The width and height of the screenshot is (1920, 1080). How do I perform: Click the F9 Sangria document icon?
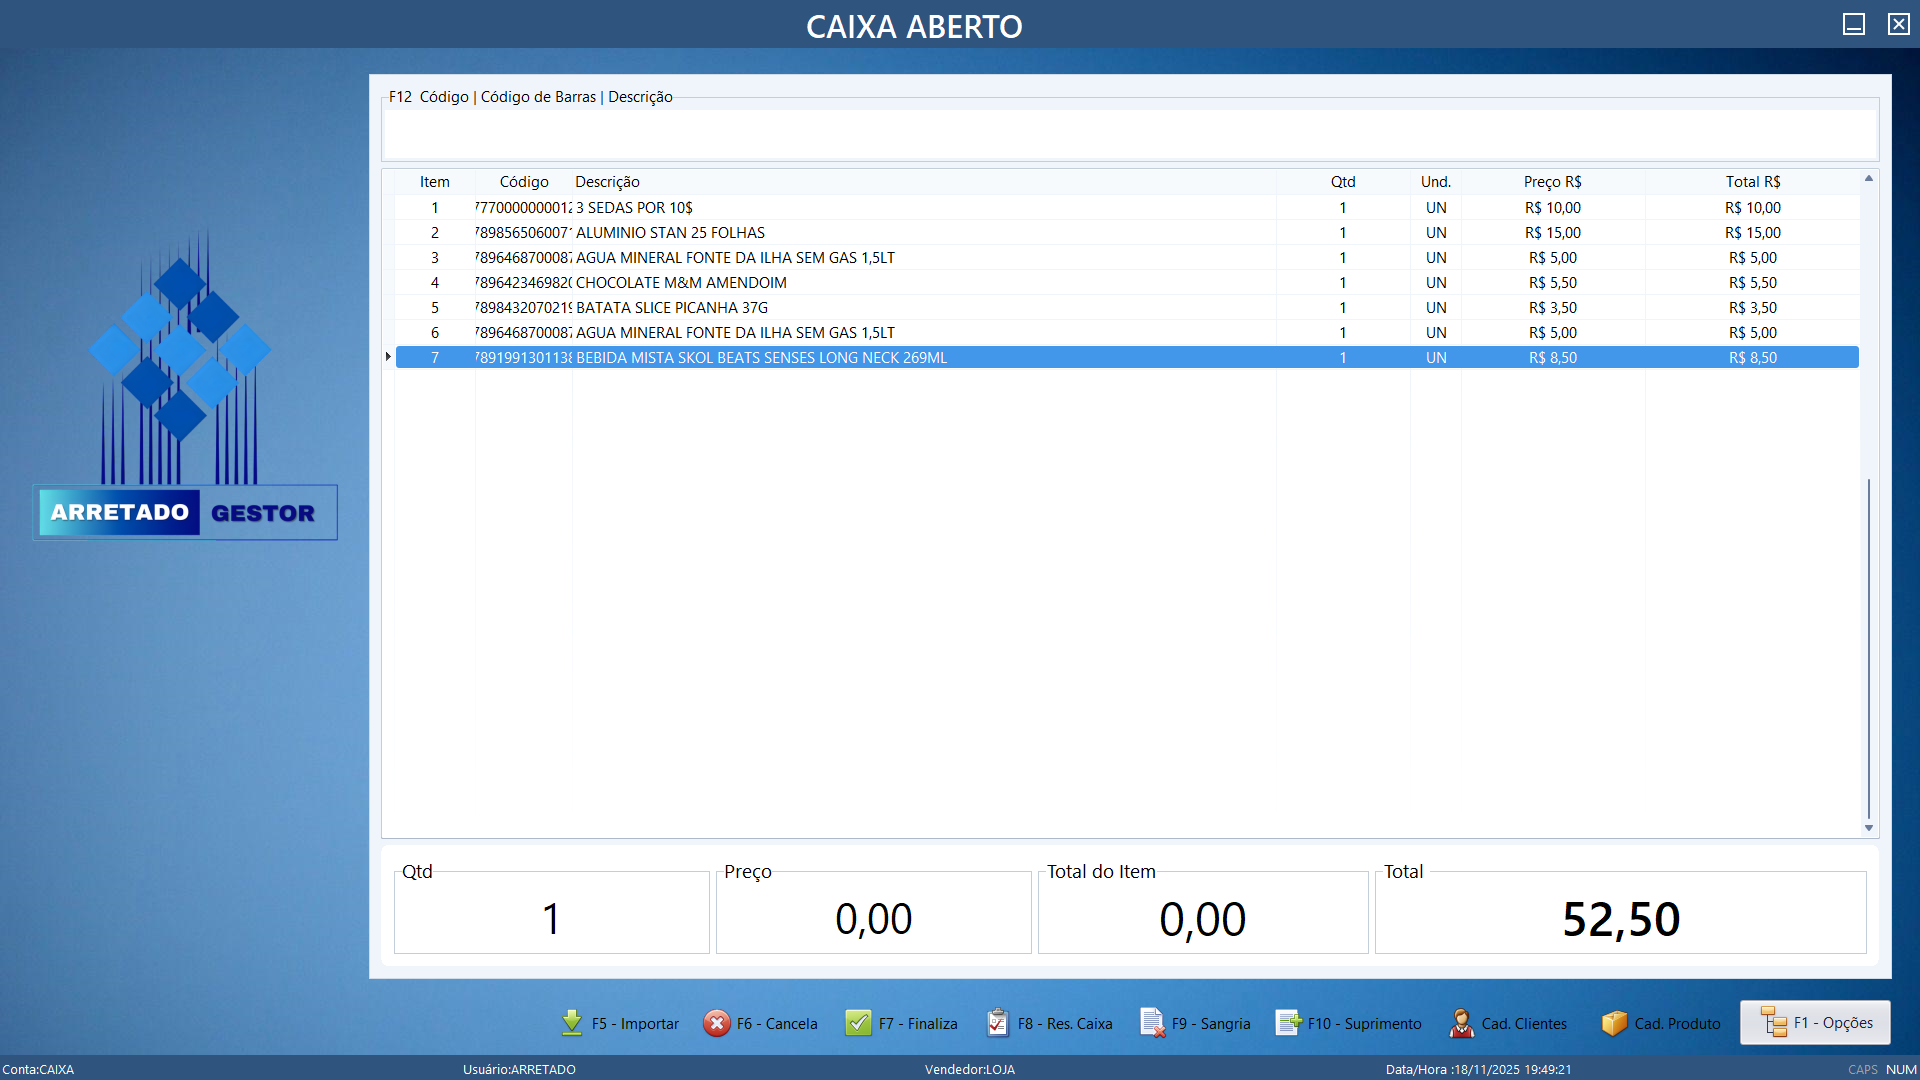(1152, 1023)
